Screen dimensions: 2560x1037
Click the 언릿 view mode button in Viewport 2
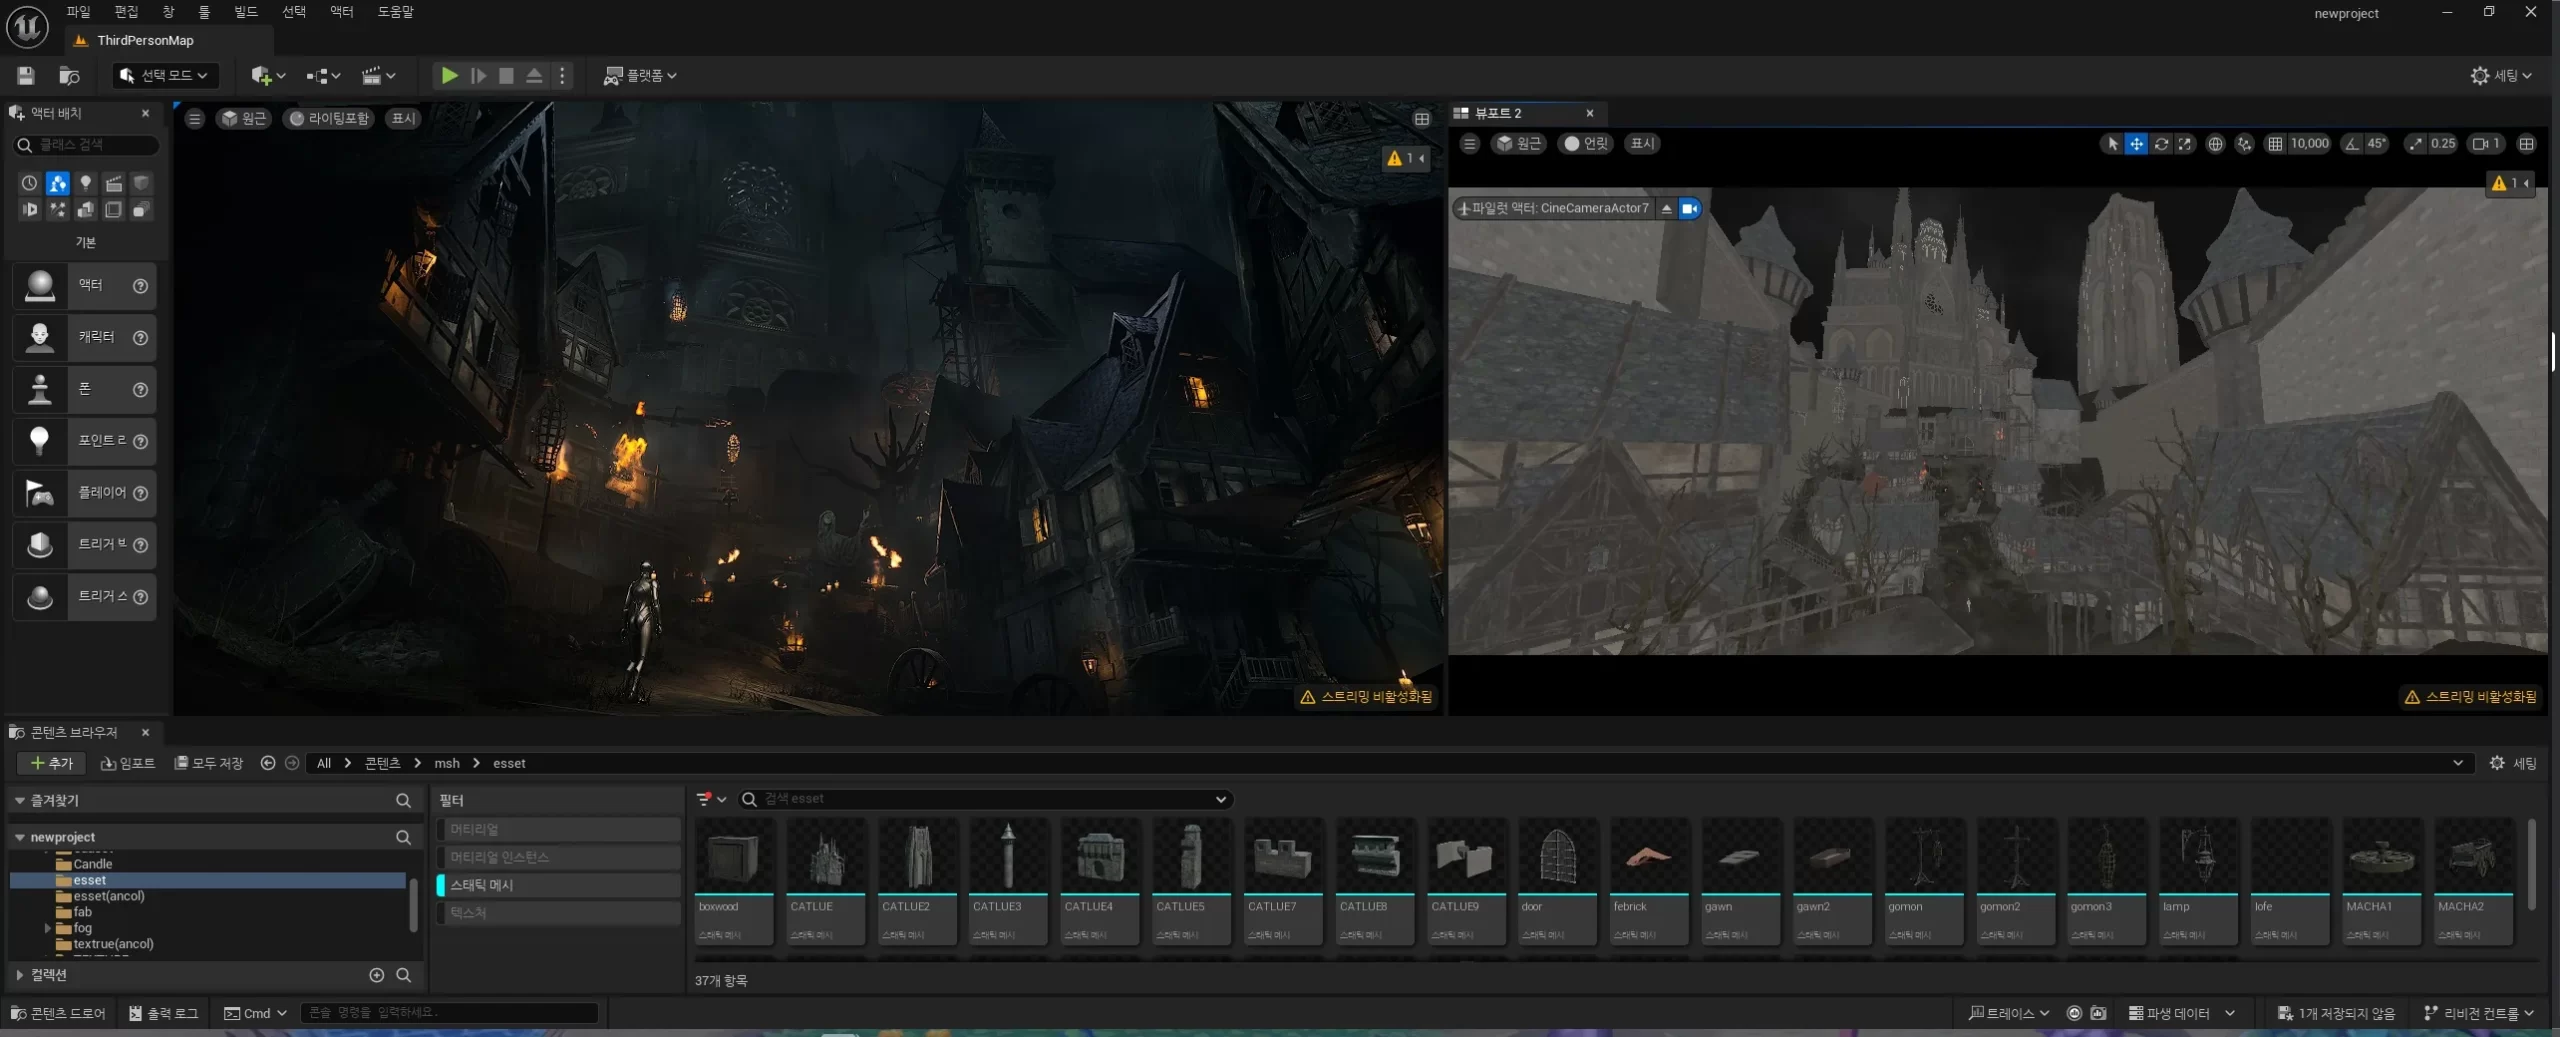1587,144
